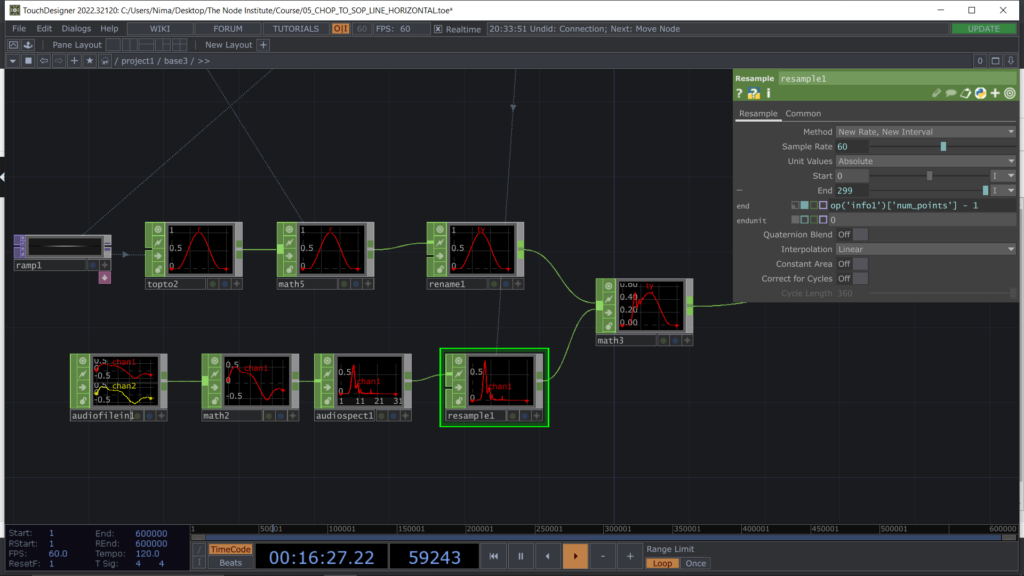Click the home network icon in path bar
Screen dimensions: 1024x576
point(104,61)
